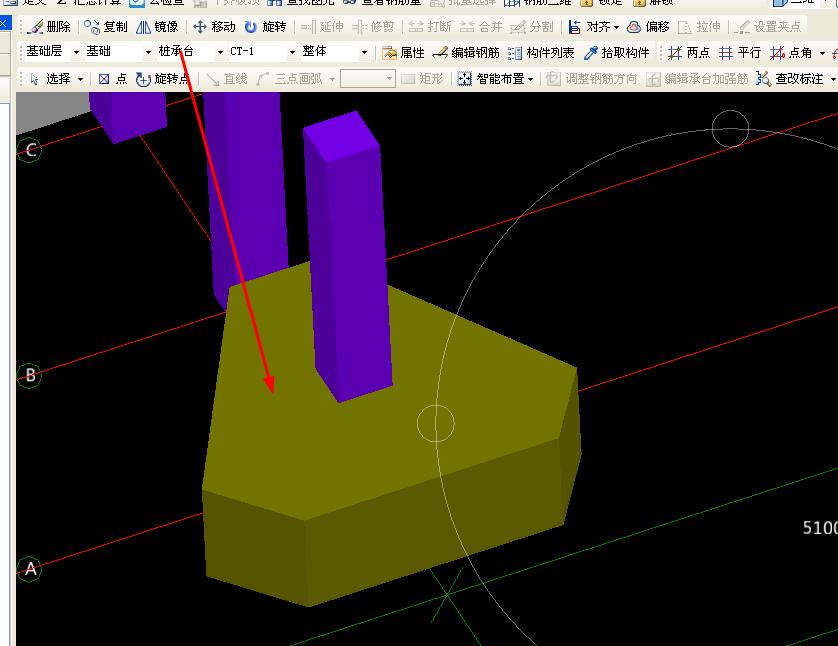Image resolution: width=838 pixels, height=646 pixels.
Task: Select the 旋转点 rotate point mode
Action: 162,79
